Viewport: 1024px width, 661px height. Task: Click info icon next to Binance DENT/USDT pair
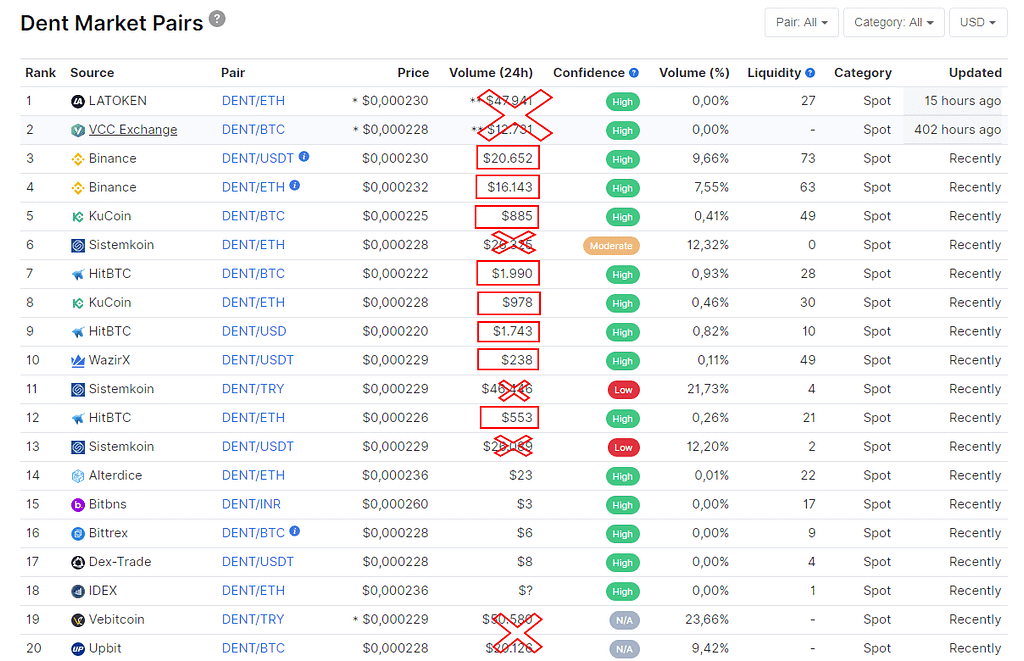[x=304, y=157]
